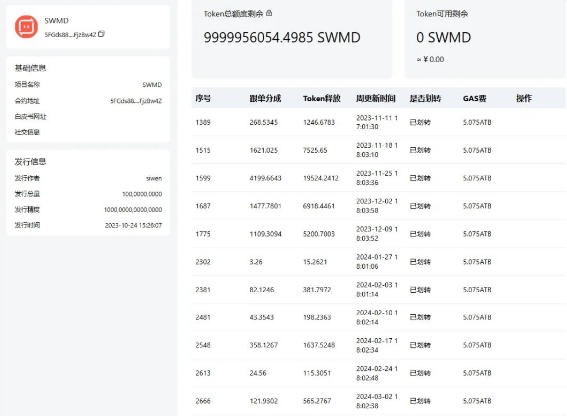Copy the SWMD contract address icon
This screenshot has height=416, width=567.
pos(101,34)
